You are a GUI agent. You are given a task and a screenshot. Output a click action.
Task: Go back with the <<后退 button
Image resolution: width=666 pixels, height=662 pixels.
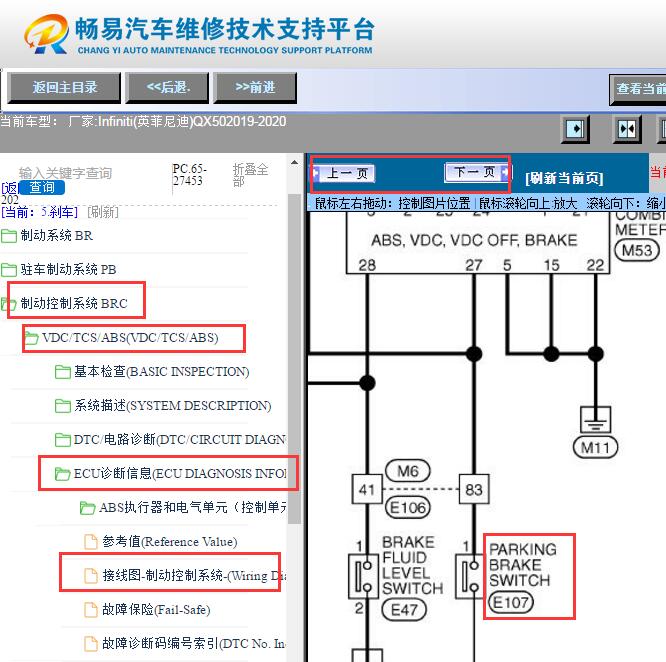[168, 87]
